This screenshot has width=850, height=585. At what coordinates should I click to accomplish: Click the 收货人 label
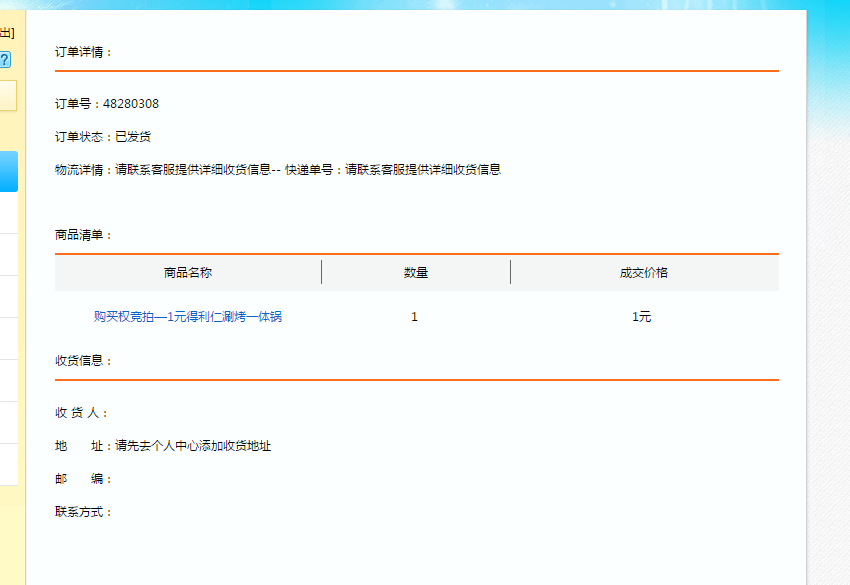[81, 413]
